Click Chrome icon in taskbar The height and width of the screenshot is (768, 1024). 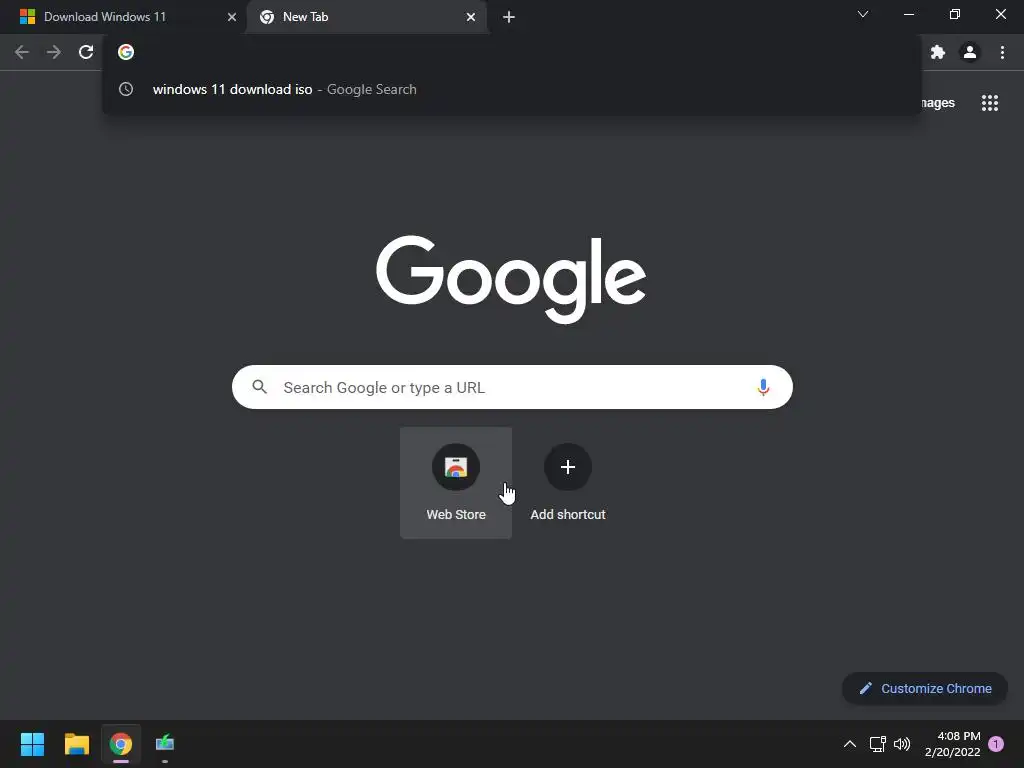pyautogui.click(x=121, y=744)
